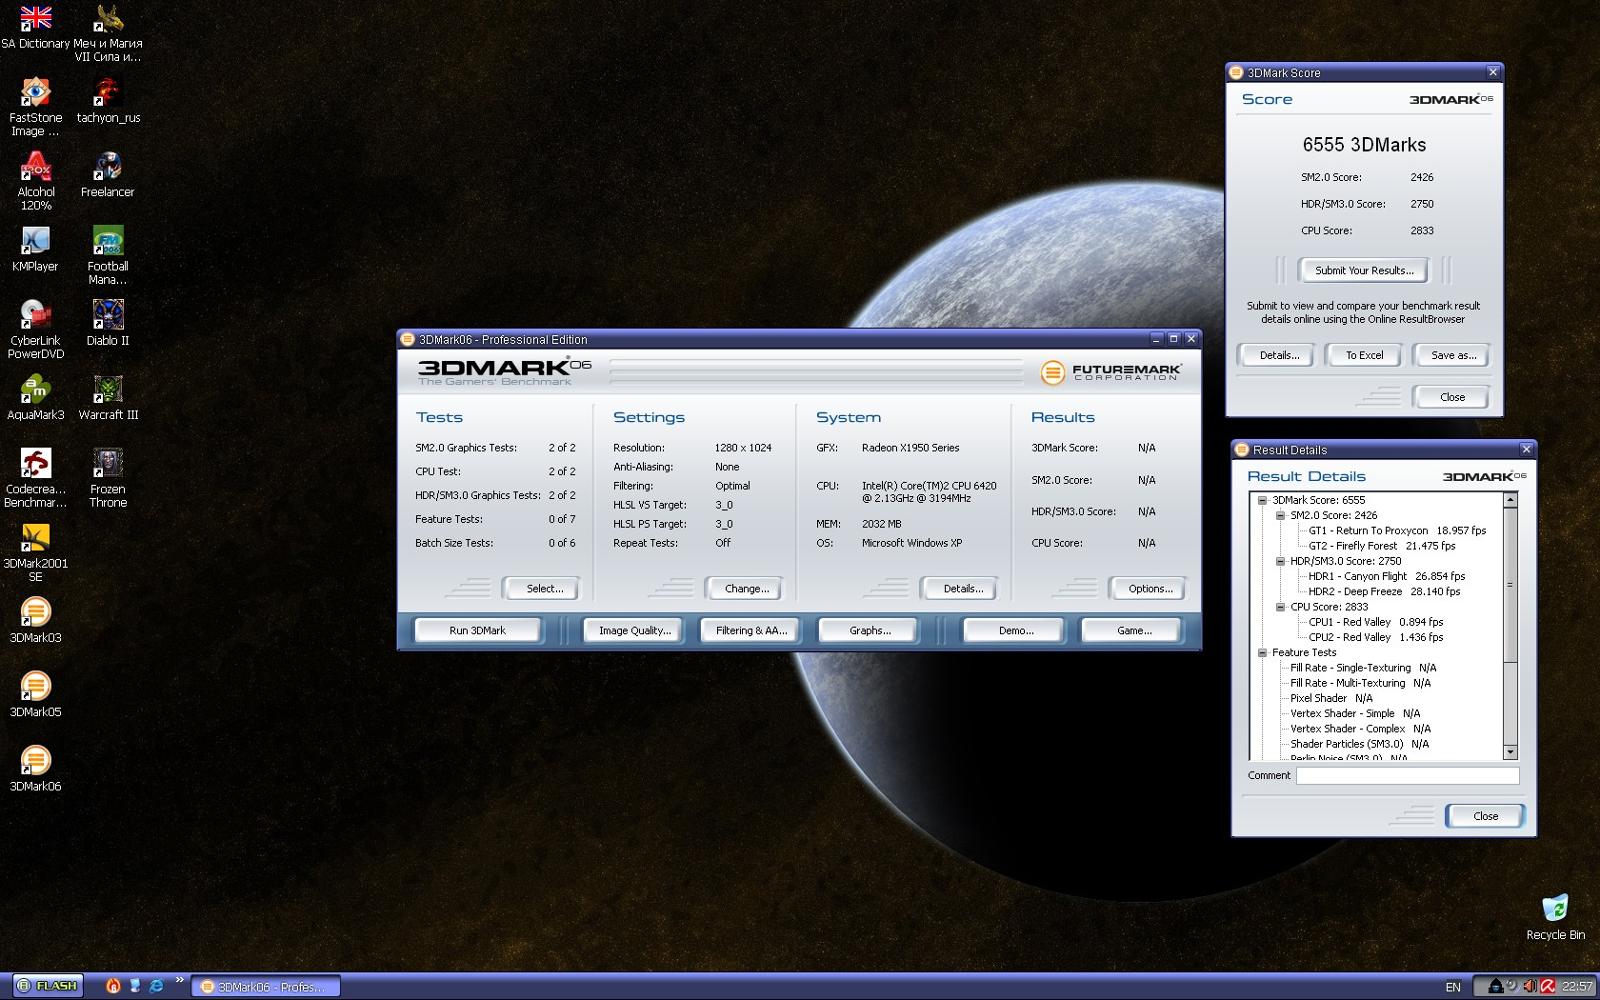Open the tachyon_rus desktop shortcut
Viewport: 1600px width, 1000px height.
click(x=108, y=100)
